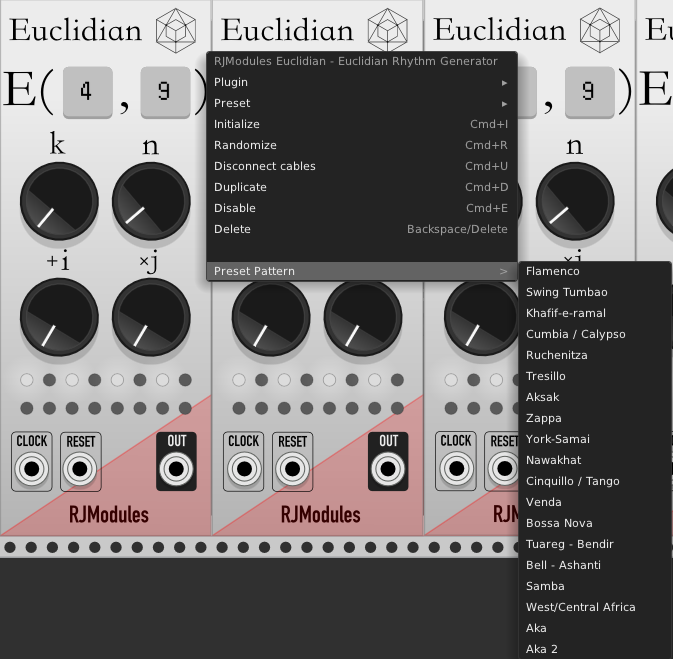
Task: Click the Euclidian title on first module
Action: pos(76,30)
